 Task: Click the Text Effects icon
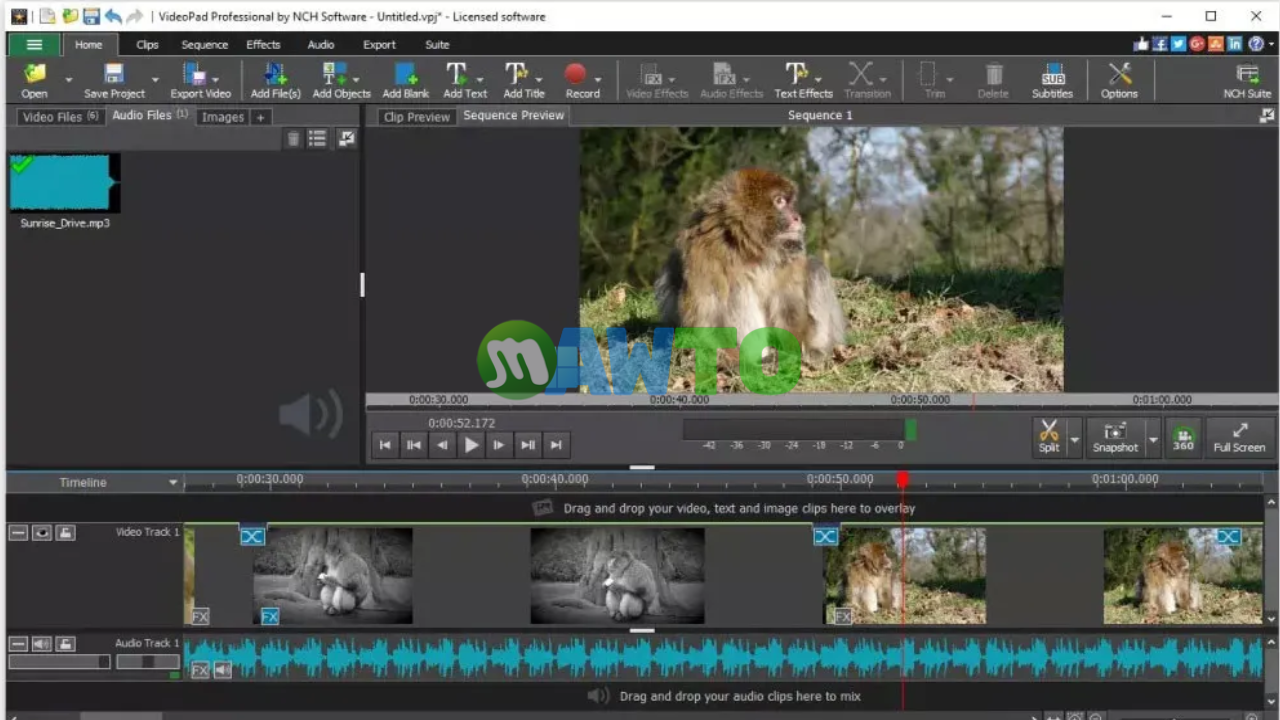[x=796, y=74]
